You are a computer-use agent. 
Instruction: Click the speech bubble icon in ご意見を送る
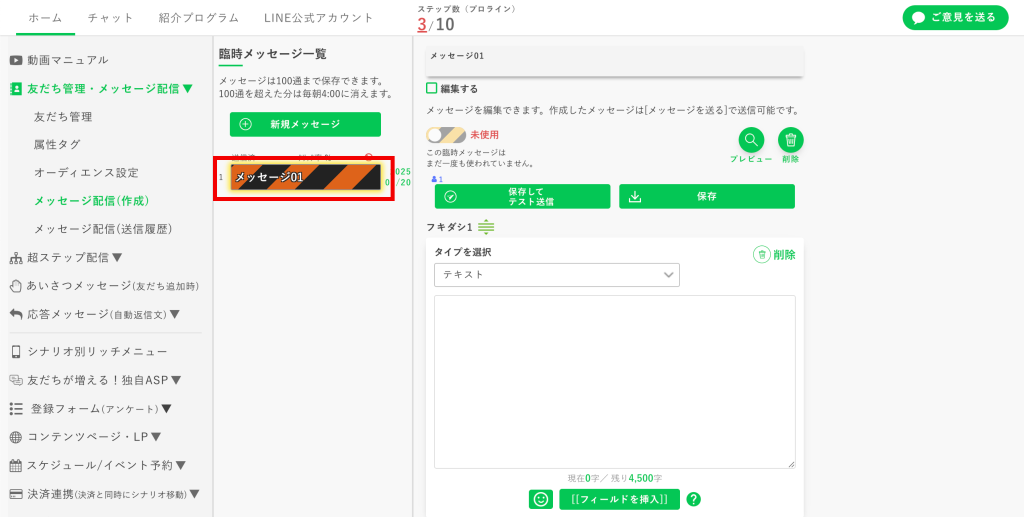(x=919, y=18)
